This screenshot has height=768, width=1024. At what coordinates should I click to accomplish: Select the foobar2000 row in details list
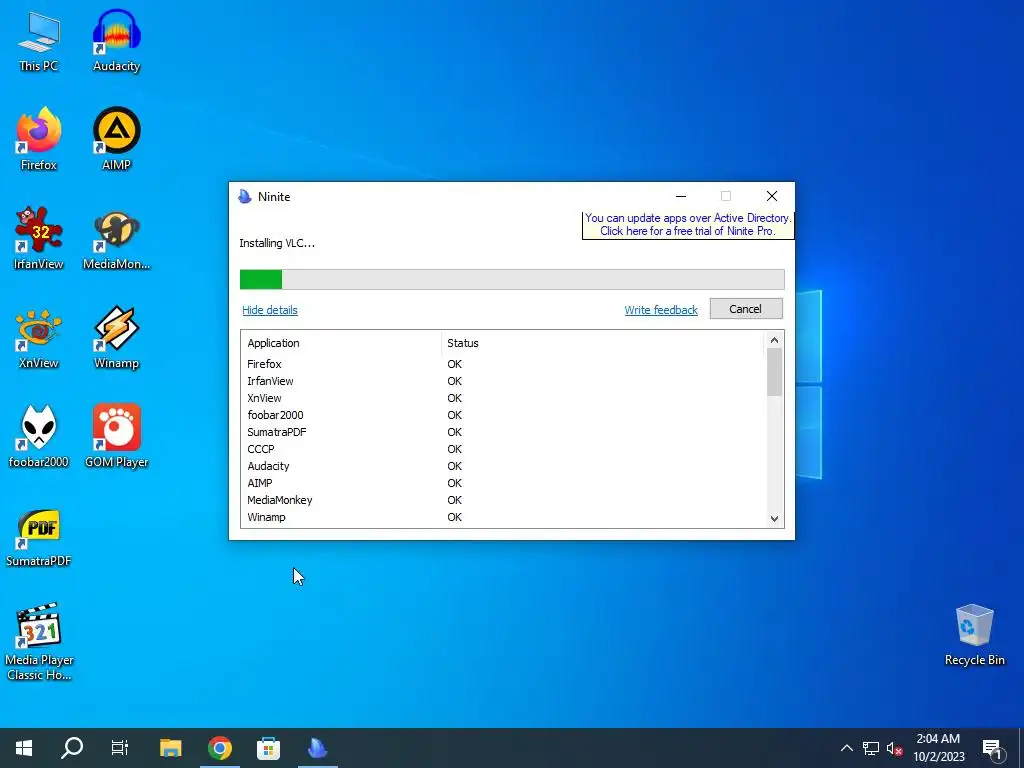(x=503, y=415)
